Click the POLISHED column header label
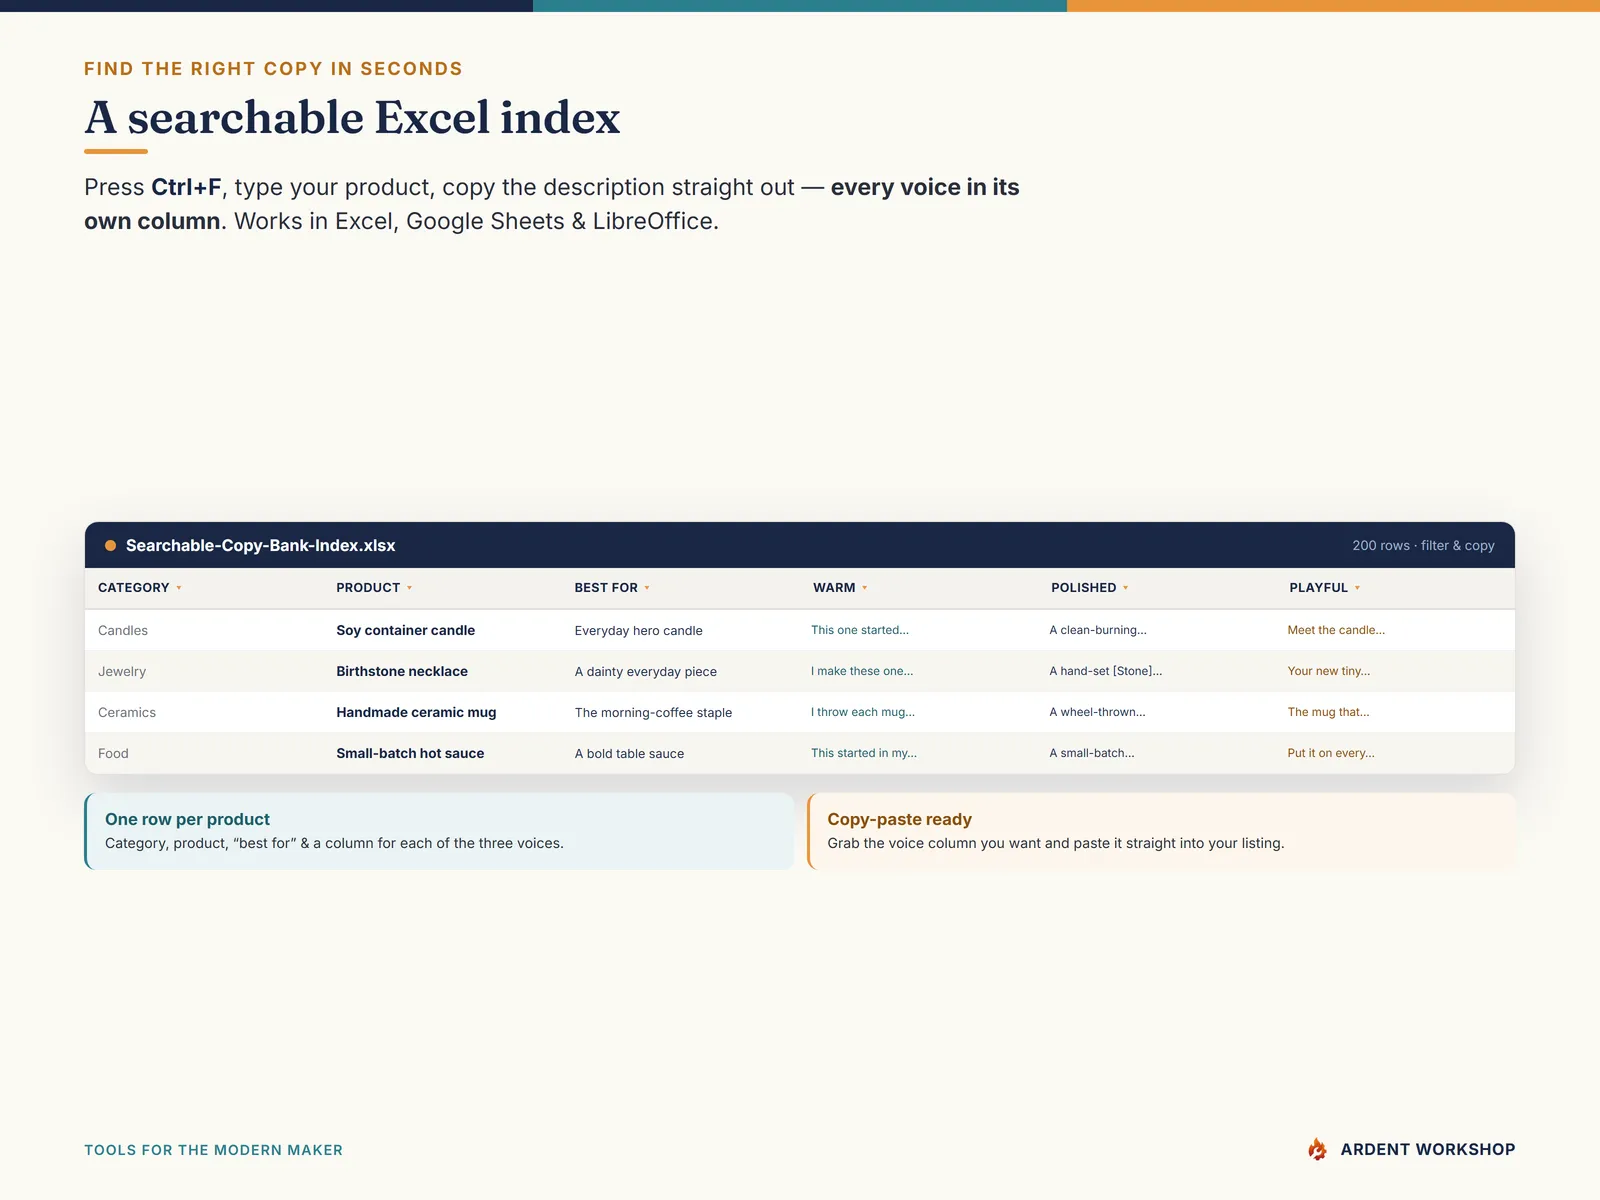Screen dimensions: 1600x1200 pos(1083,588)
